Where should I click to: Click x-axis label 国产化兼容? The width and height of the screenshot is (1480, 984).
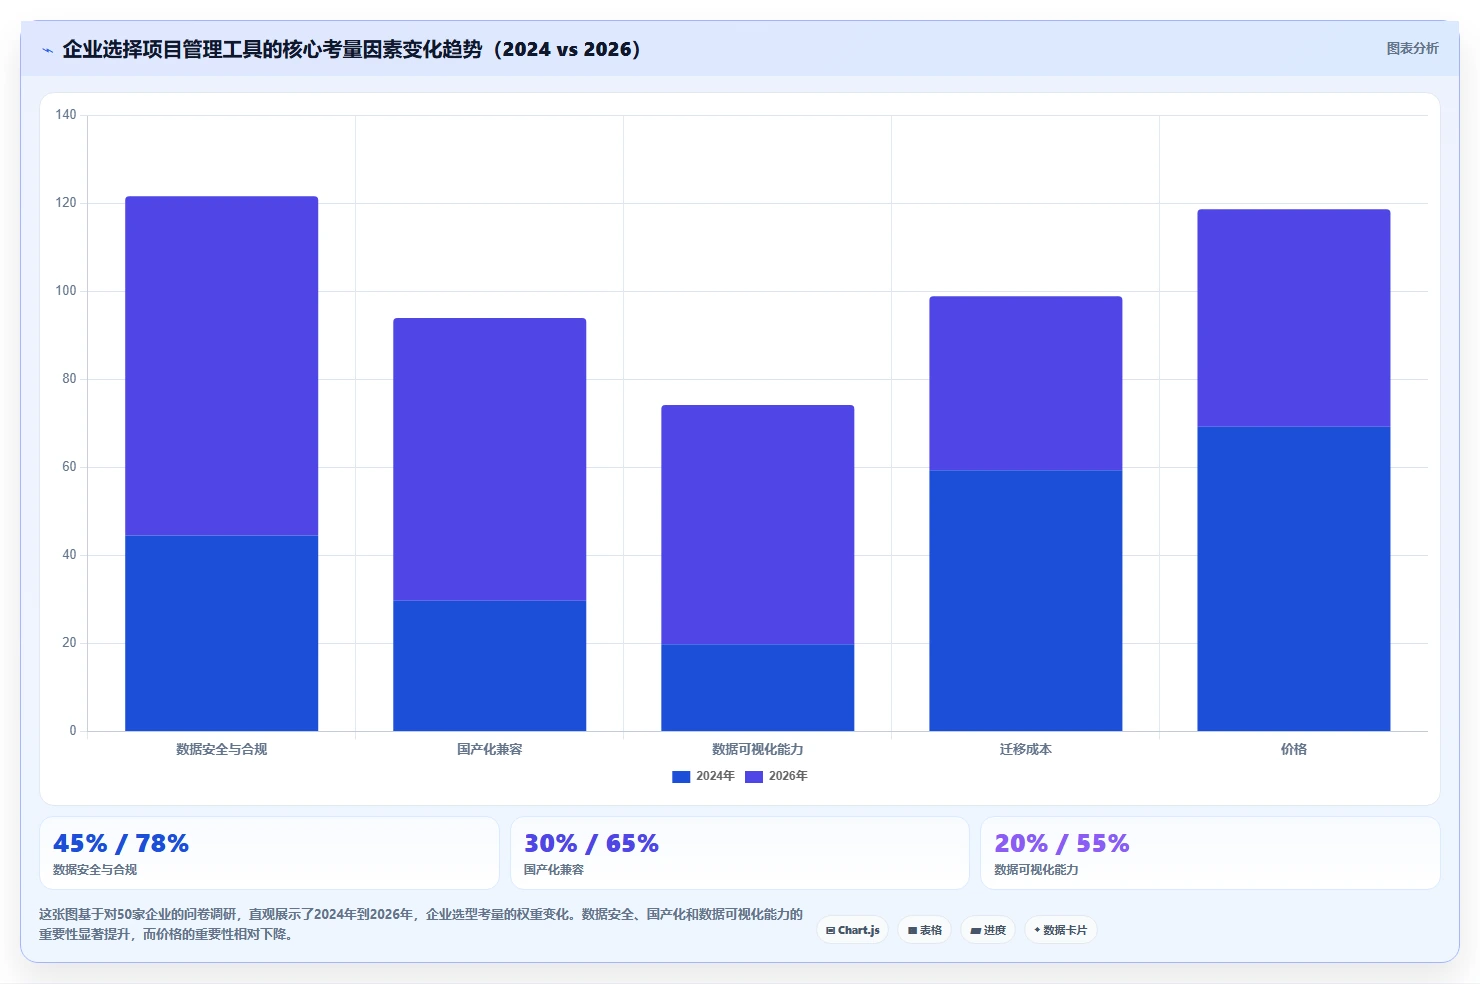tap(490, 749)
